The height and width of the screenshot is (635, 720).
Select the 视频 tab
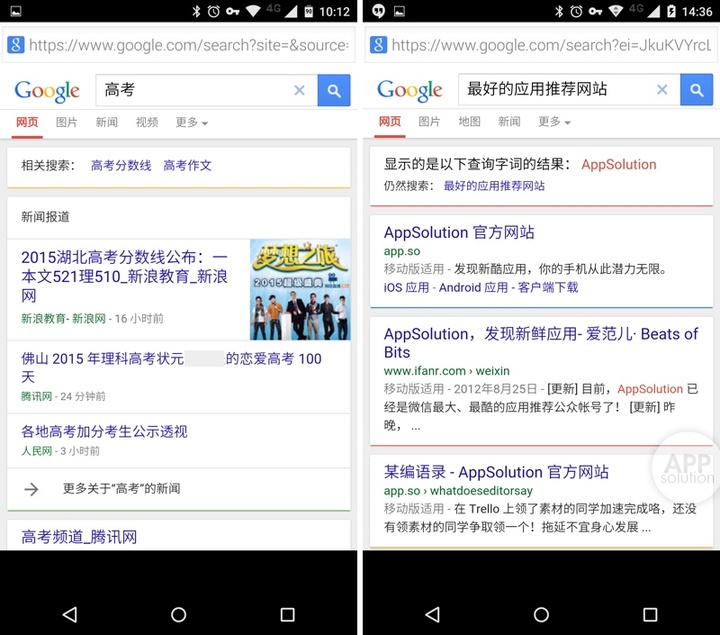147,122
